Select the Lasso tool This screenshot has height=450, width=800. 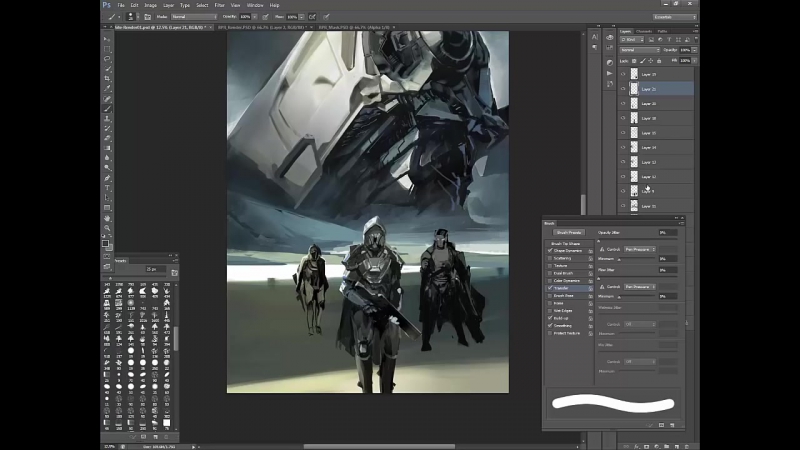(107, 59)
